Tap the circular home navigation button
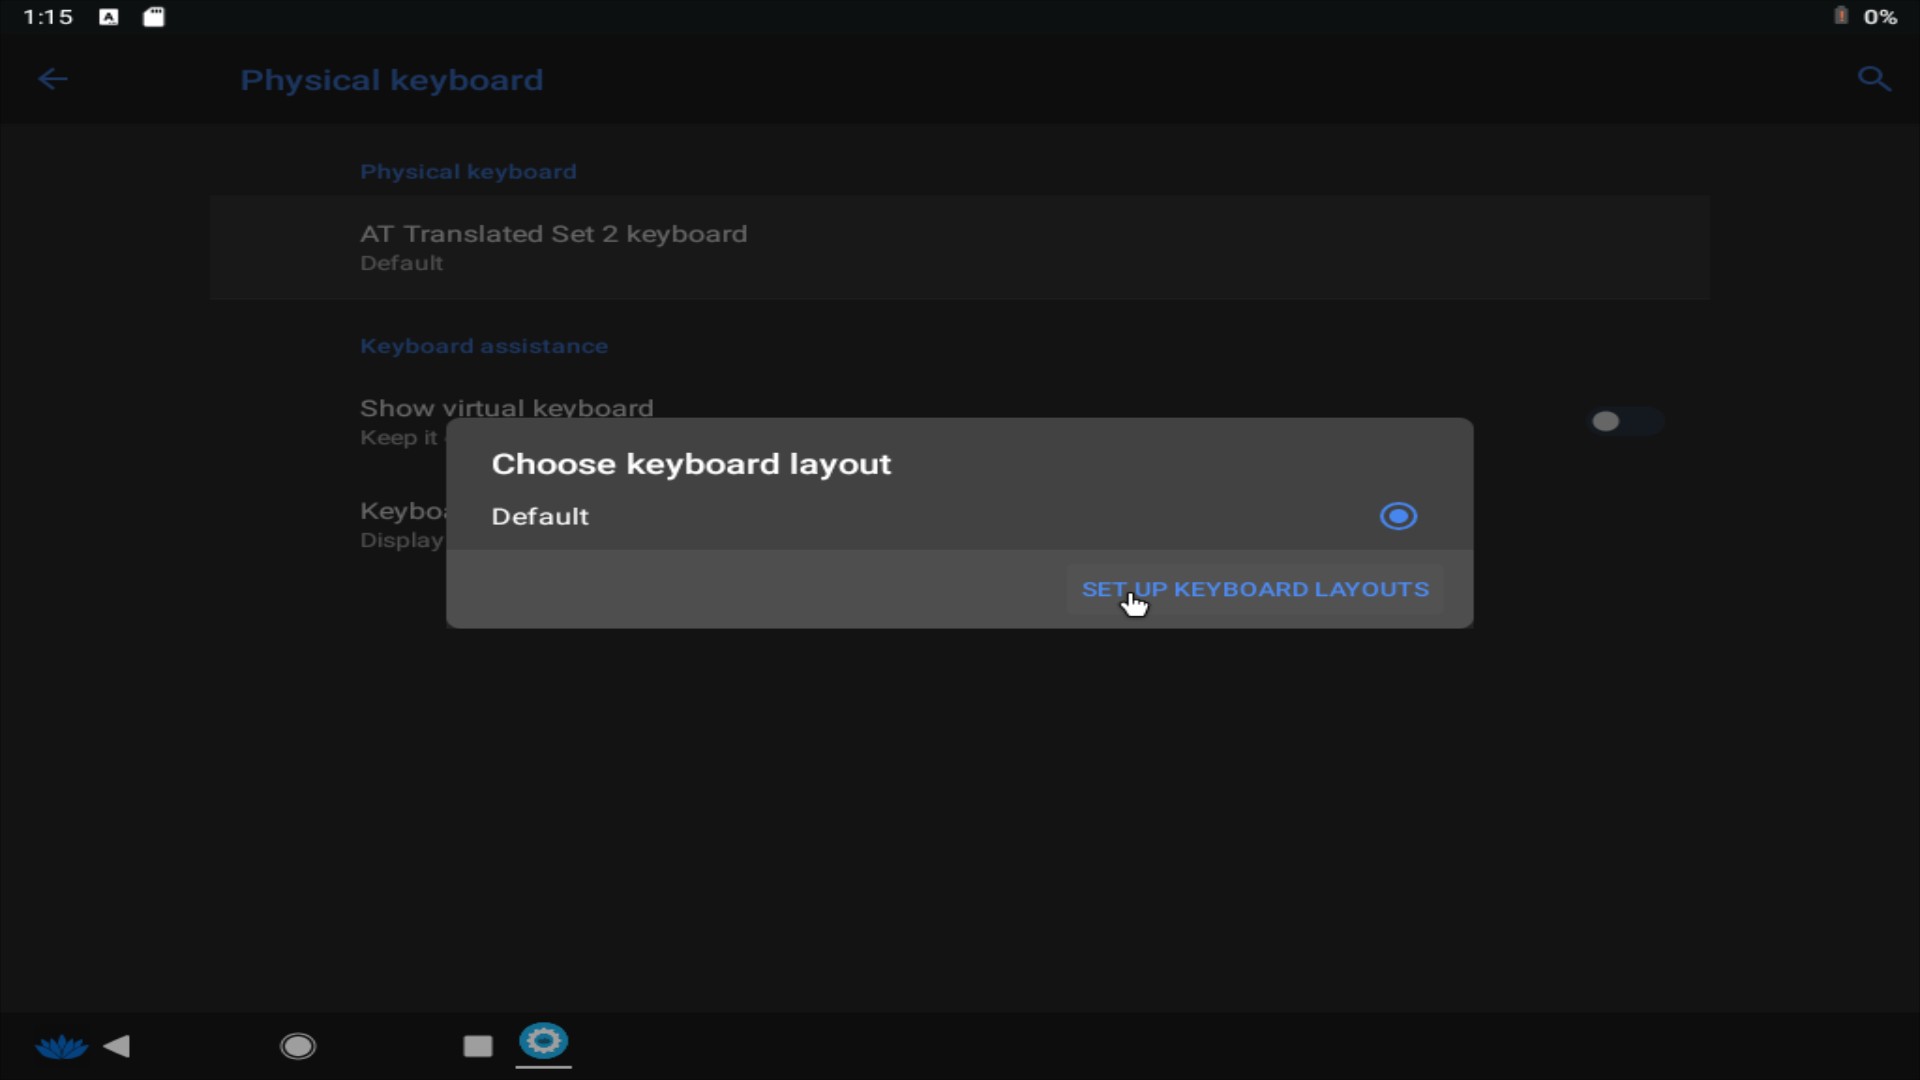The width and height of the screenshot is (1920, 1080). tap(297, 1046)
